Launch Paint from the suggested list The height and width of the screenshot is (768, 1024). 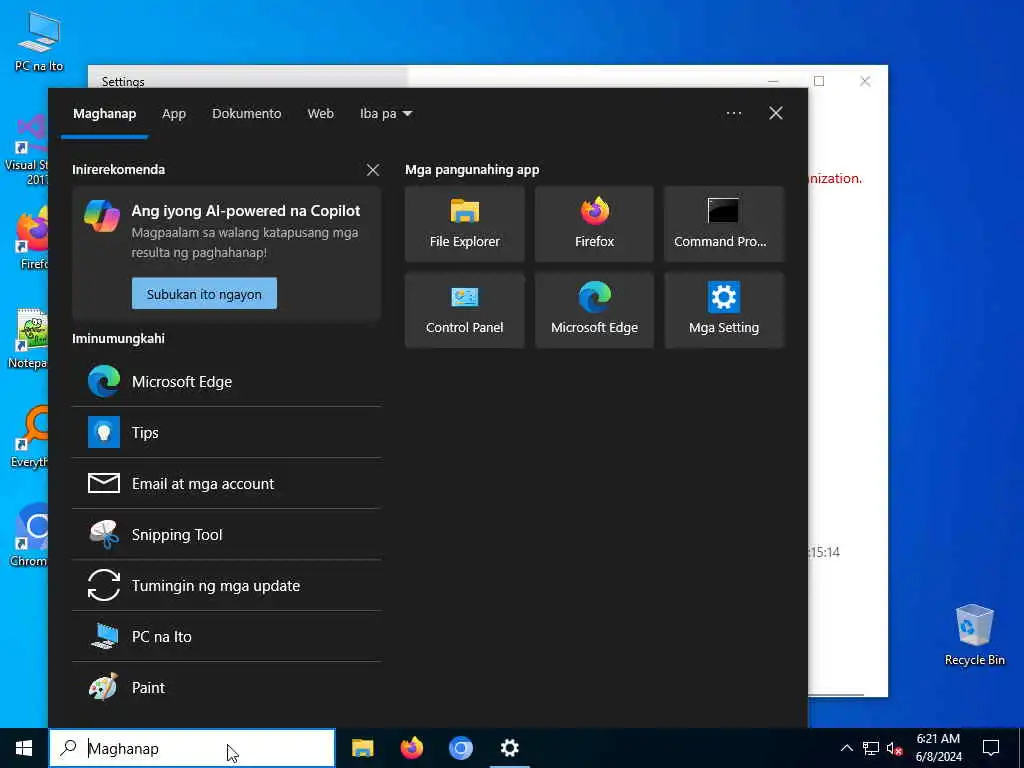pyautogui.click(x=226, y=687)
